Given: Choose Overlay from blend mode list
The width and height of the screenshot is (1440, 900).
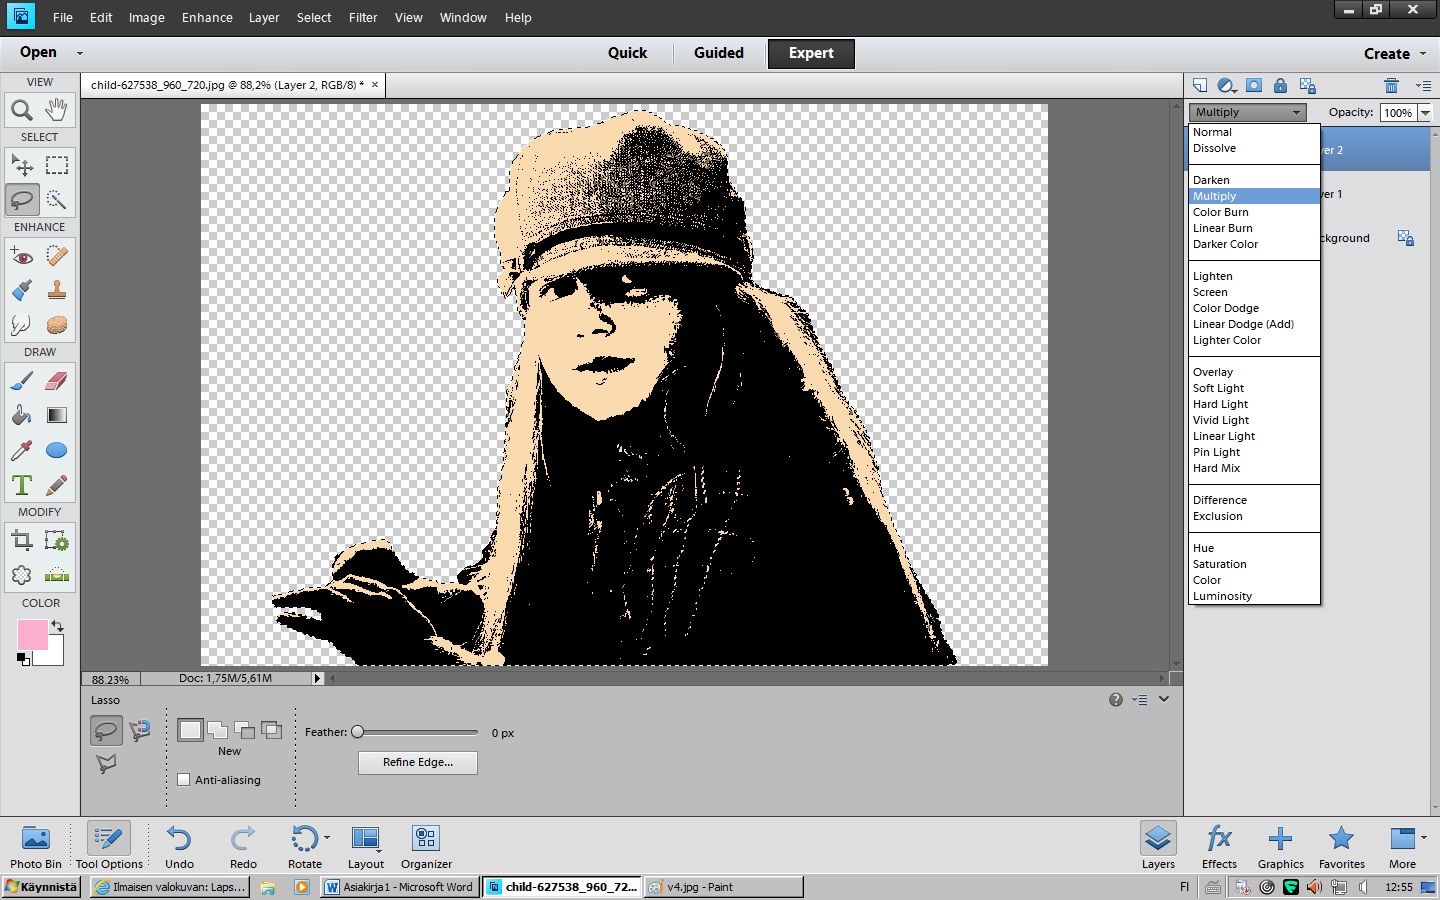Looking at the screenshot, I should (1213, 372).
